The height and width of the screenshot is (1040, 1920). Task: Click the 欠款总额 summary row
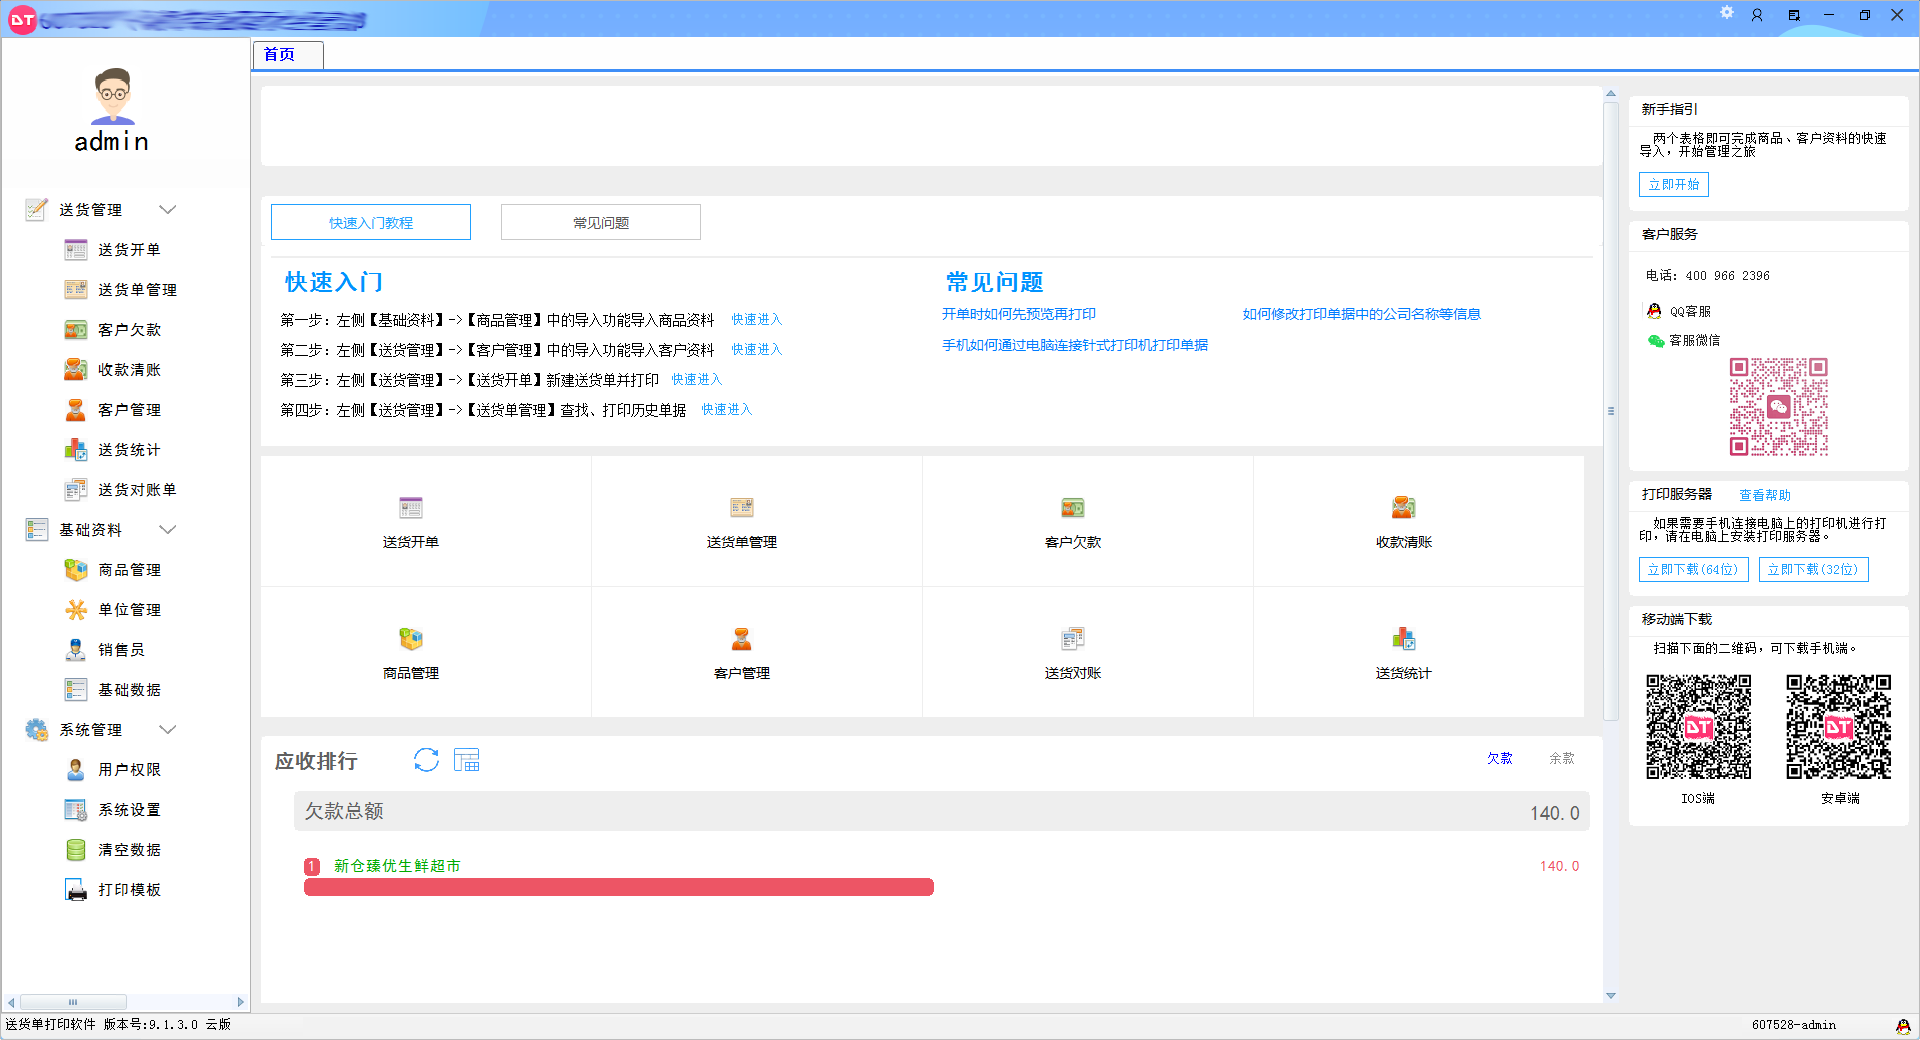click(x=941, y=812)
